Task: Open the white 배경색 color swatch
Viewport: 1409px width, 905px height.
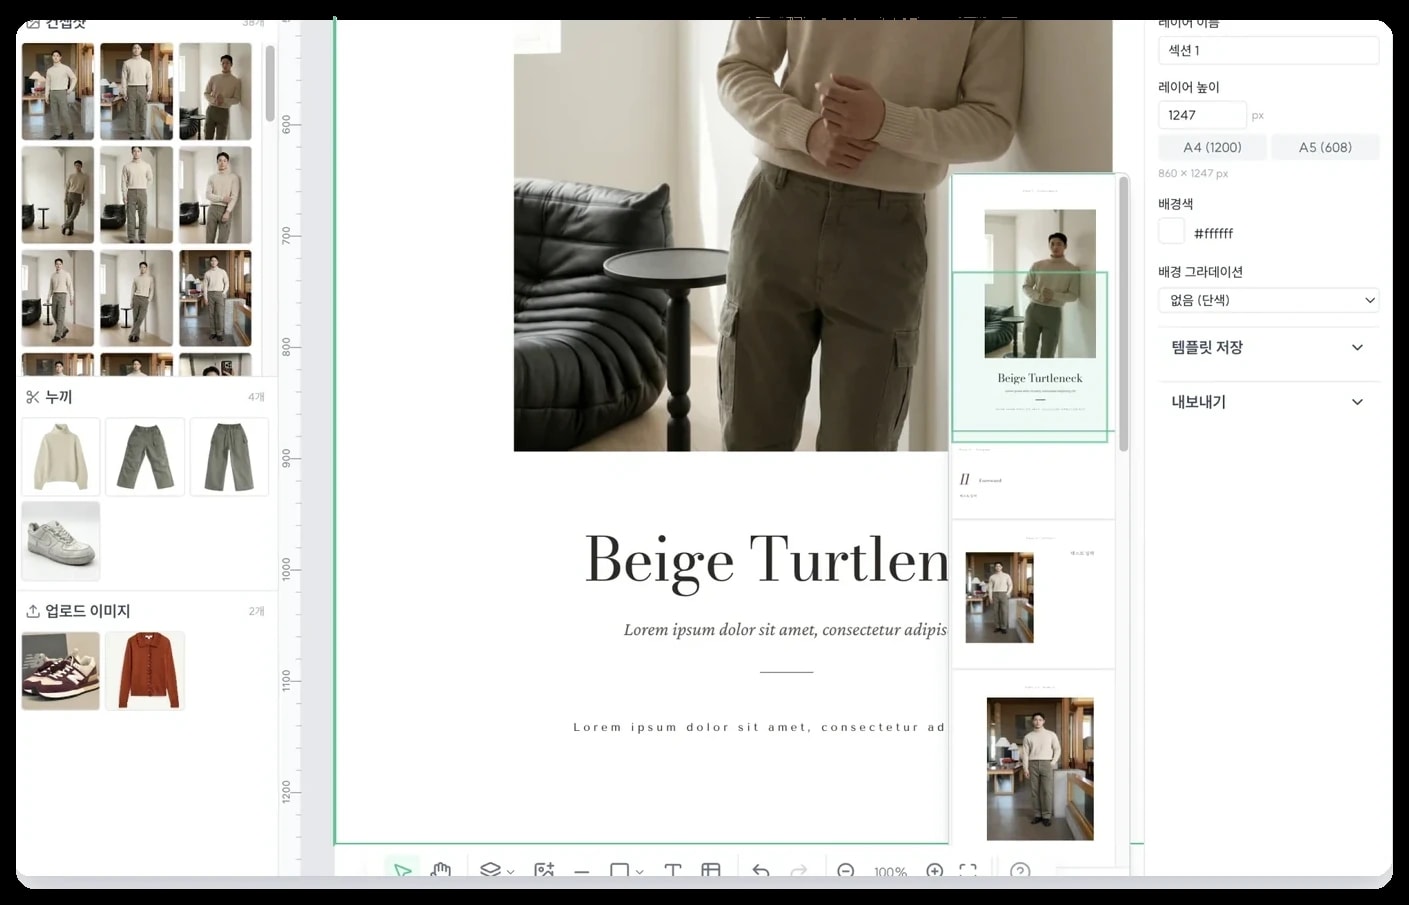Action: point(1171,231)
